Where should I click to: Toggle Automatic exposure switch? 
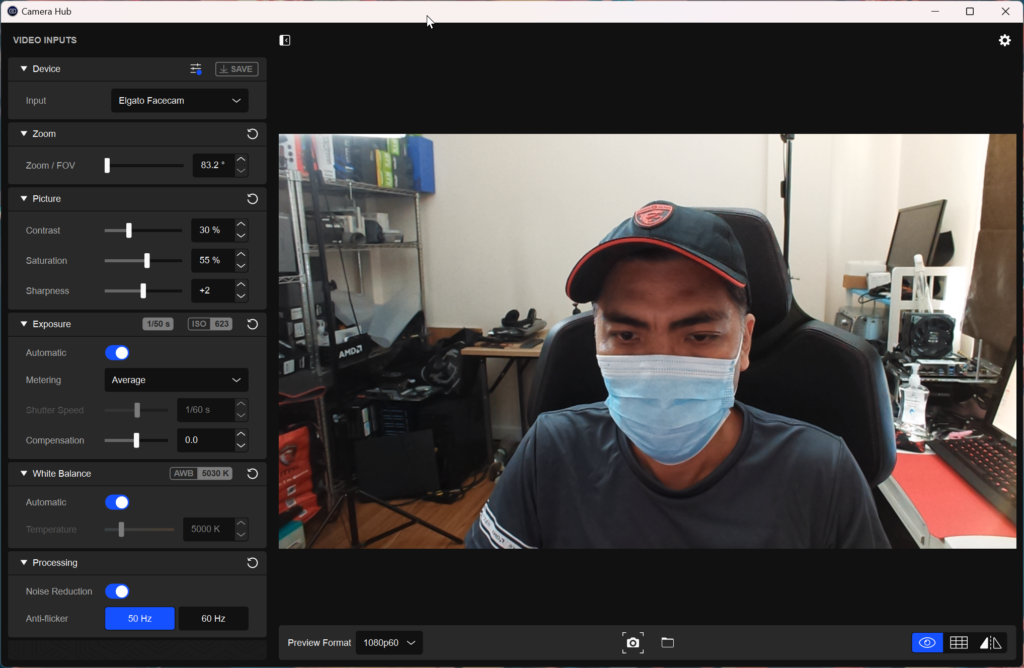117,353
